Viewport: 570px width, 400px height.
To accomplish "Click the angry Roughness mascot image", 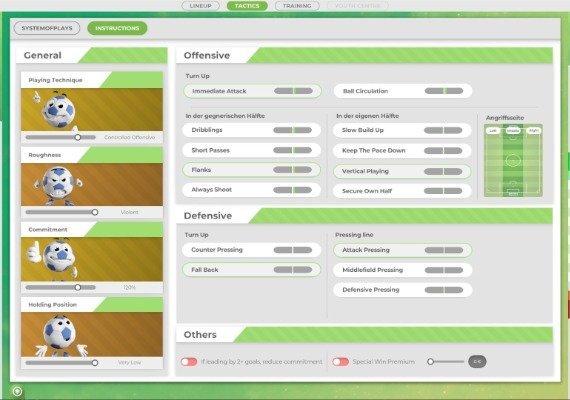I will 92,184.
